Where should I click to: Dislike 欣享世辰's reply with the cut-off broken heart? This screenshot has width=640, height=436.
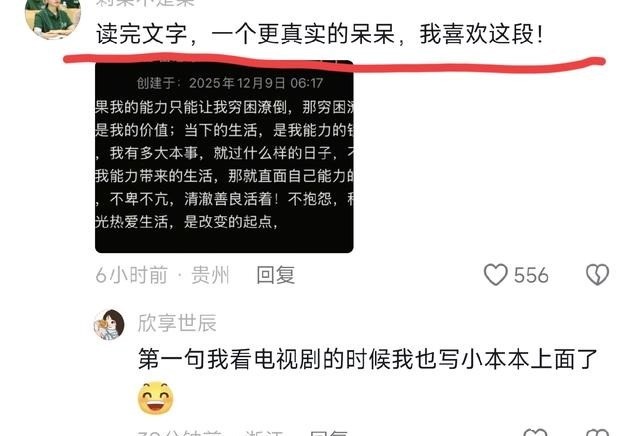click(597, 432)
